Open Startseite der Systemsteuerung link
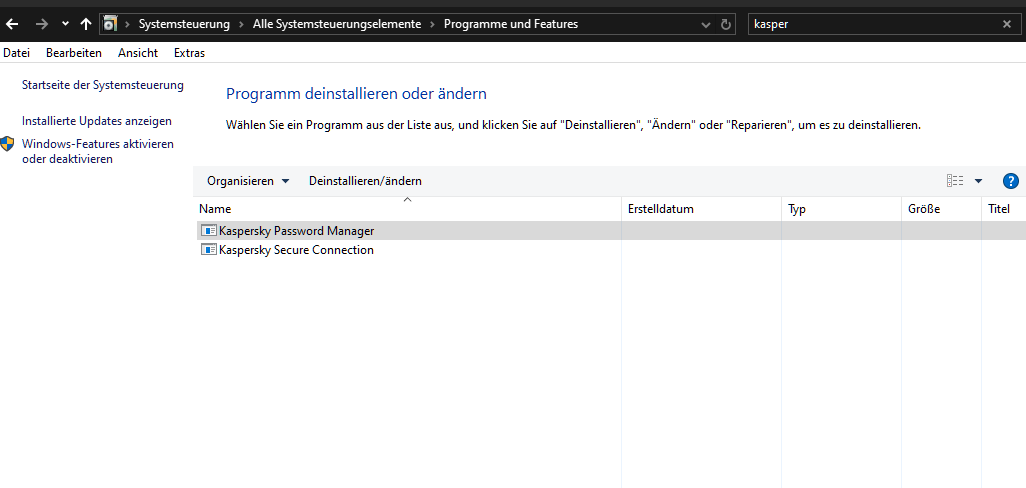This screenshot has height=488, width=1026. tap(103, 85)
